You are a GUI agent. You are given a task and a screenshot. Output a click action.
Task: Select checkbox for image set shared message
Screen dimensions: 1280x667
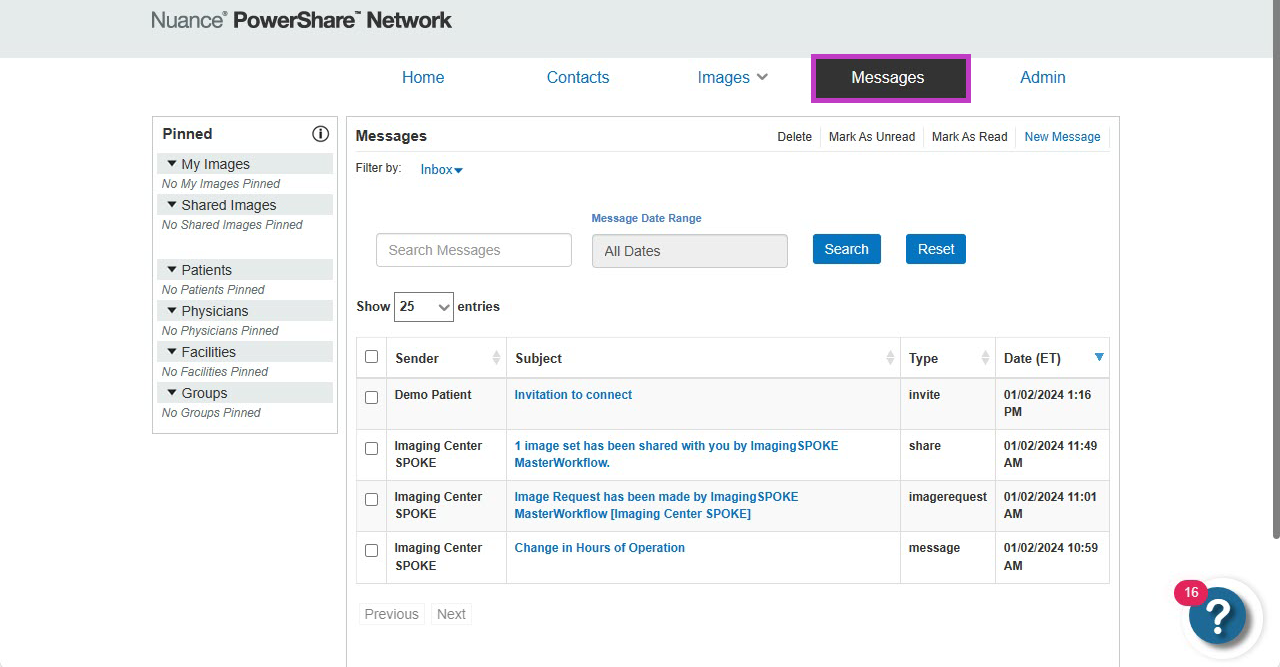click(372, 448)
